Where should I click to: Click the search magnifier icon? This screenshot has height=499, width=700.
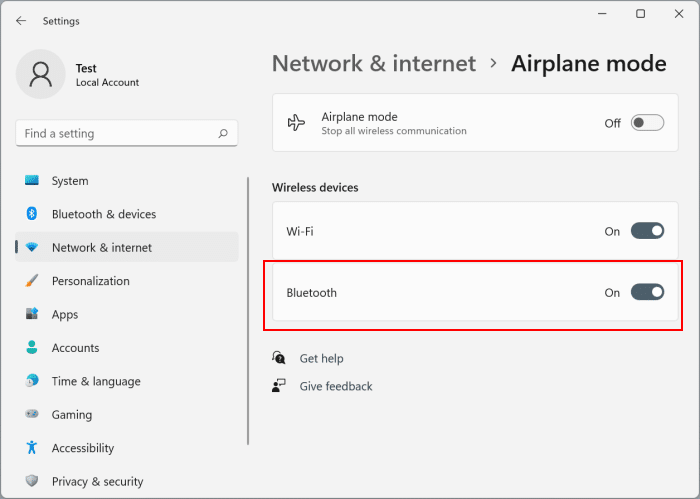[223, 133]
